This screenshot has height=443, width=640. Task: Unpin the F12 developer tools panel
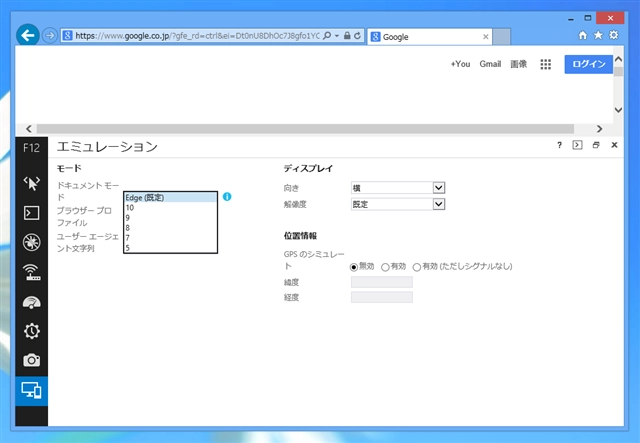pos(596,145)
